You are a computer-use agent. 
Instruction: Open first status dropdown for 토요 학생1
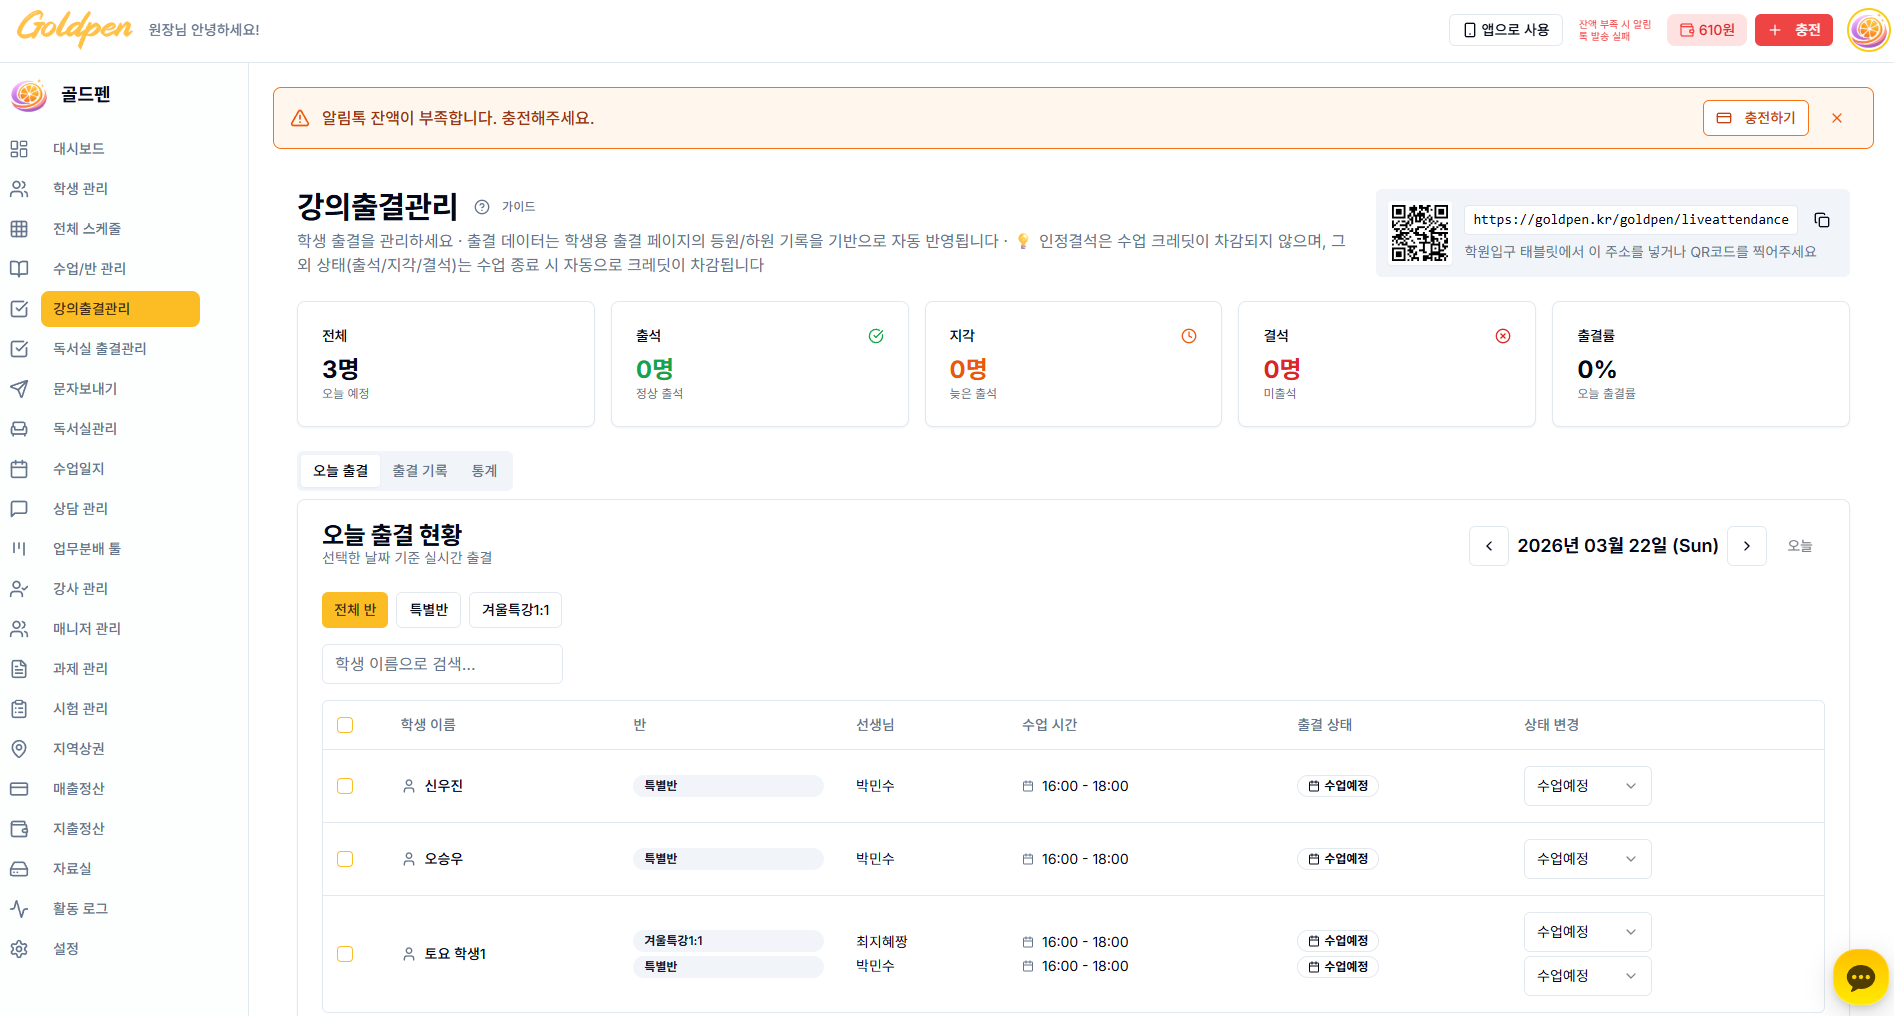(x=1587, y=932)
